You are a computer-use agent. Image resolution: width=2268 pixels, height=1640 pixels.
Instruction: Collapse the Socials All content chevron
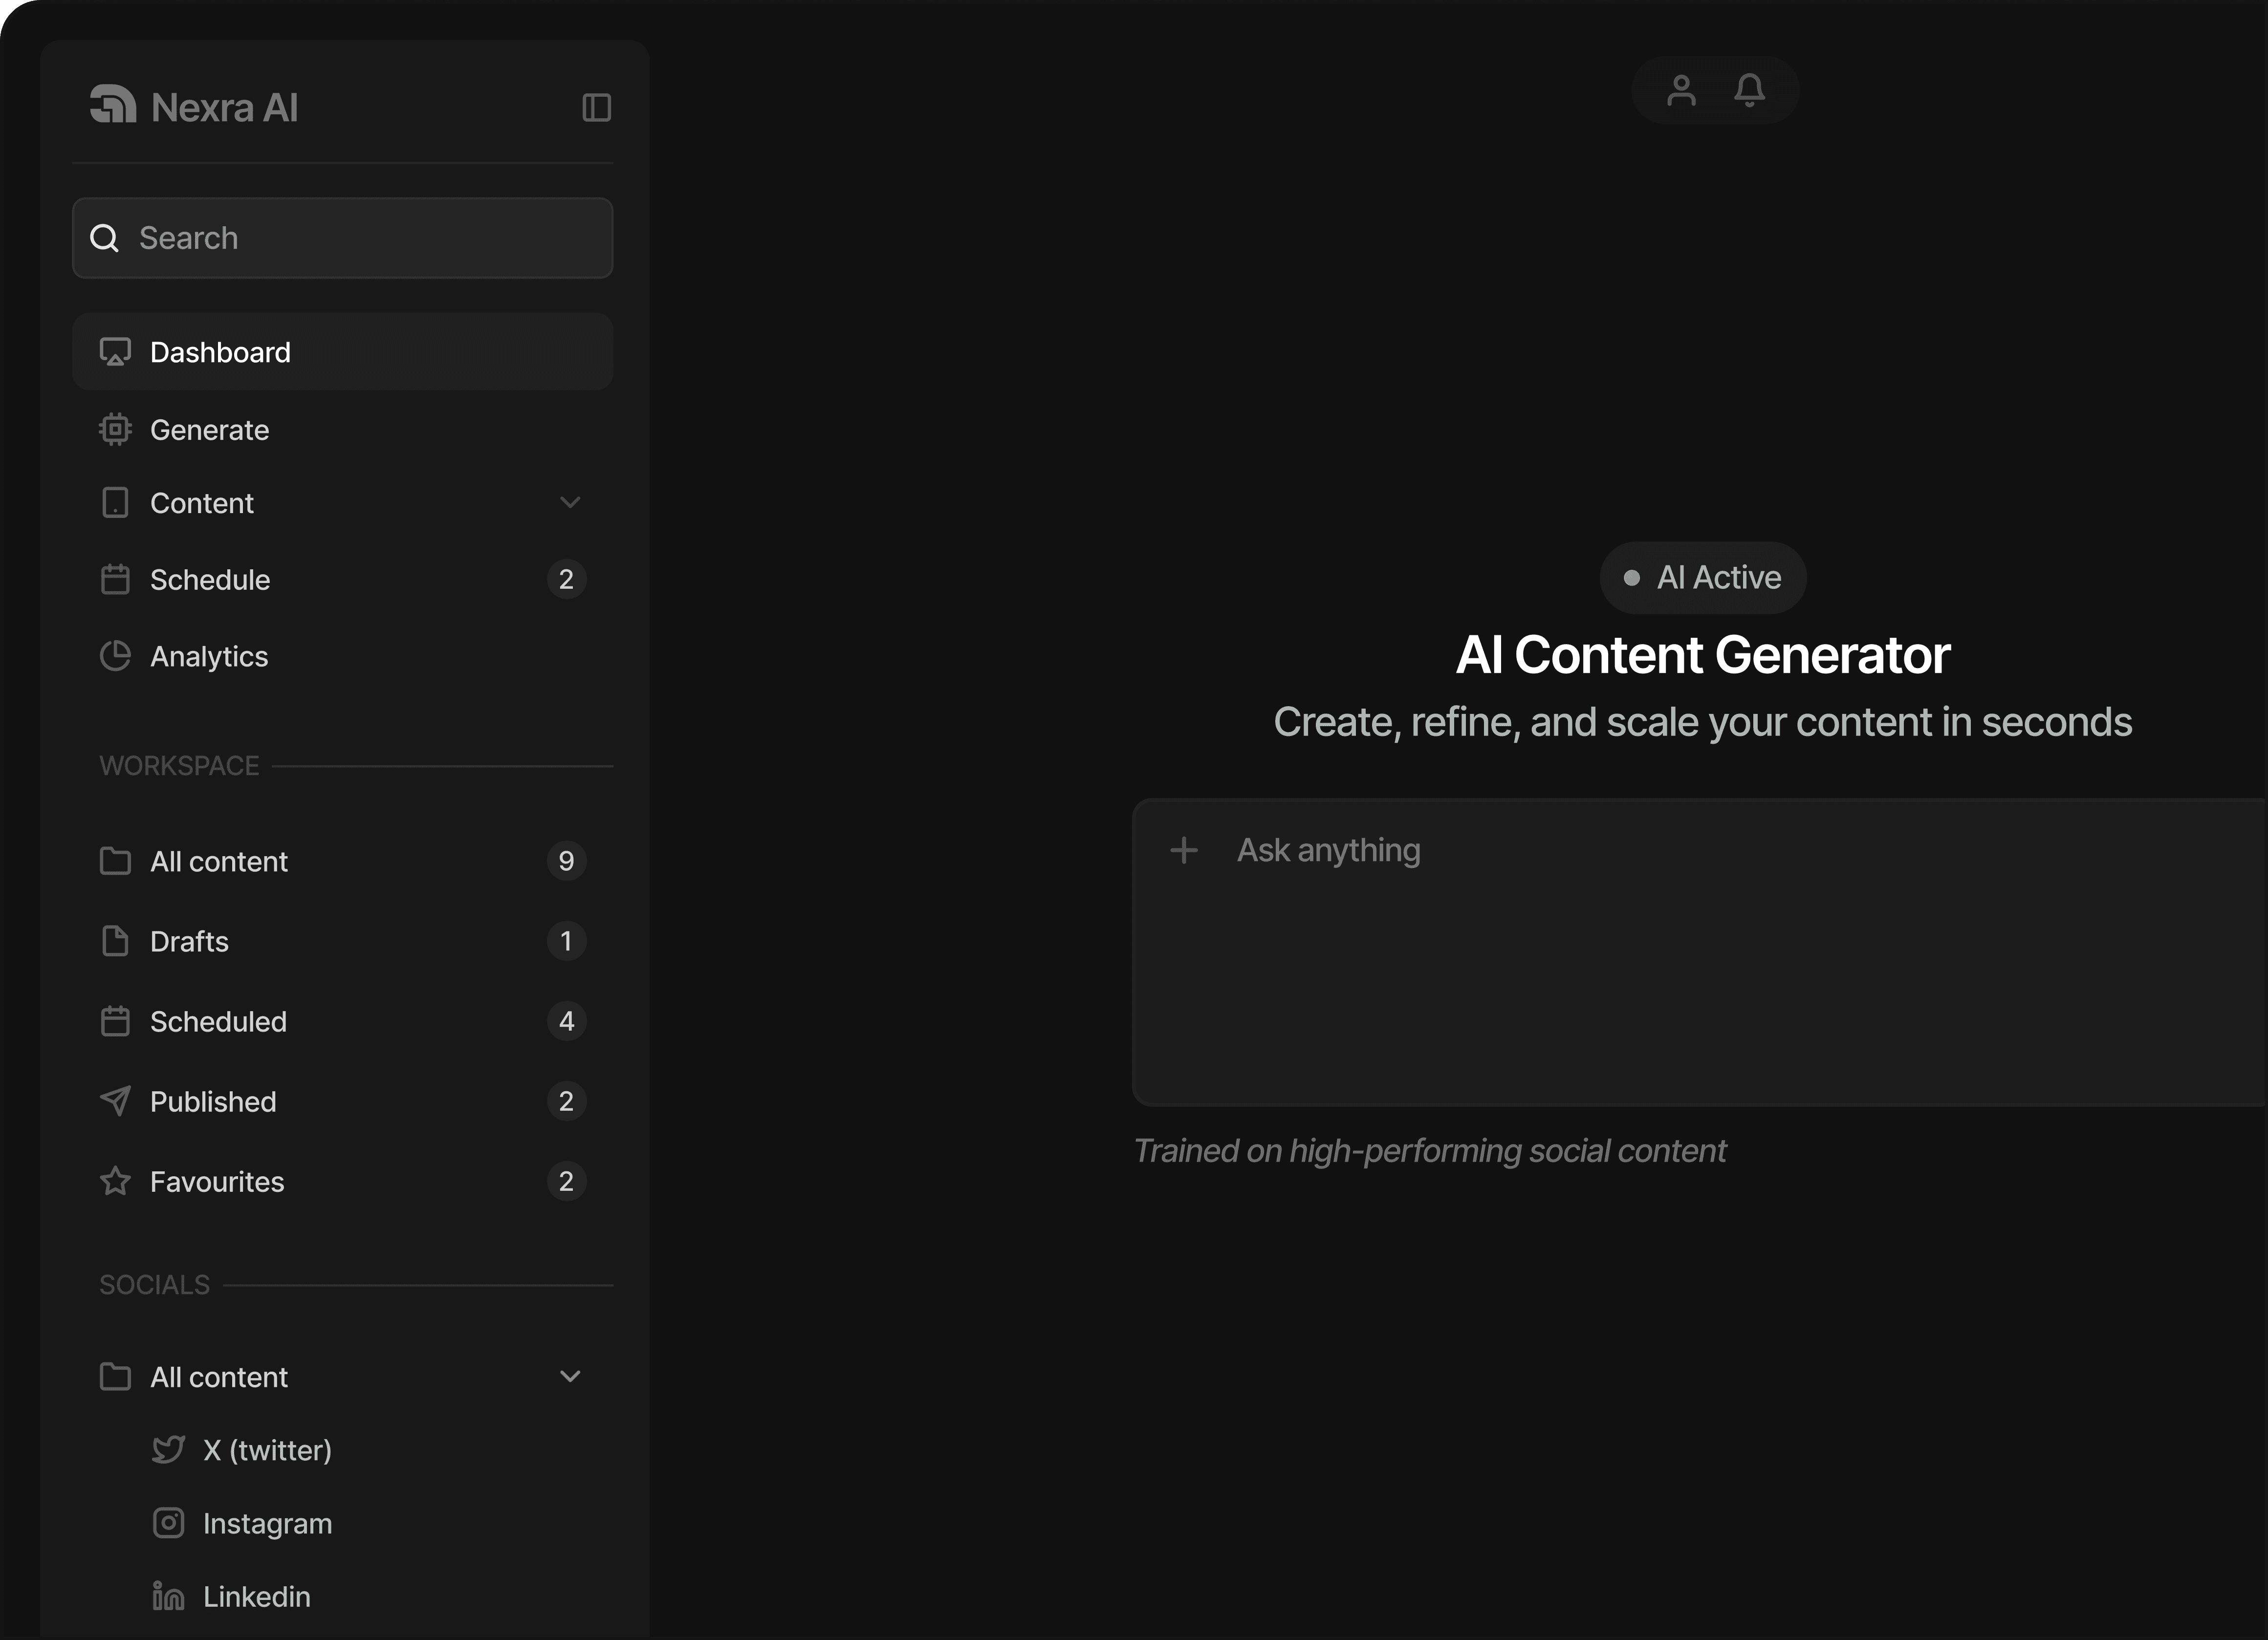pos(570,1377)
